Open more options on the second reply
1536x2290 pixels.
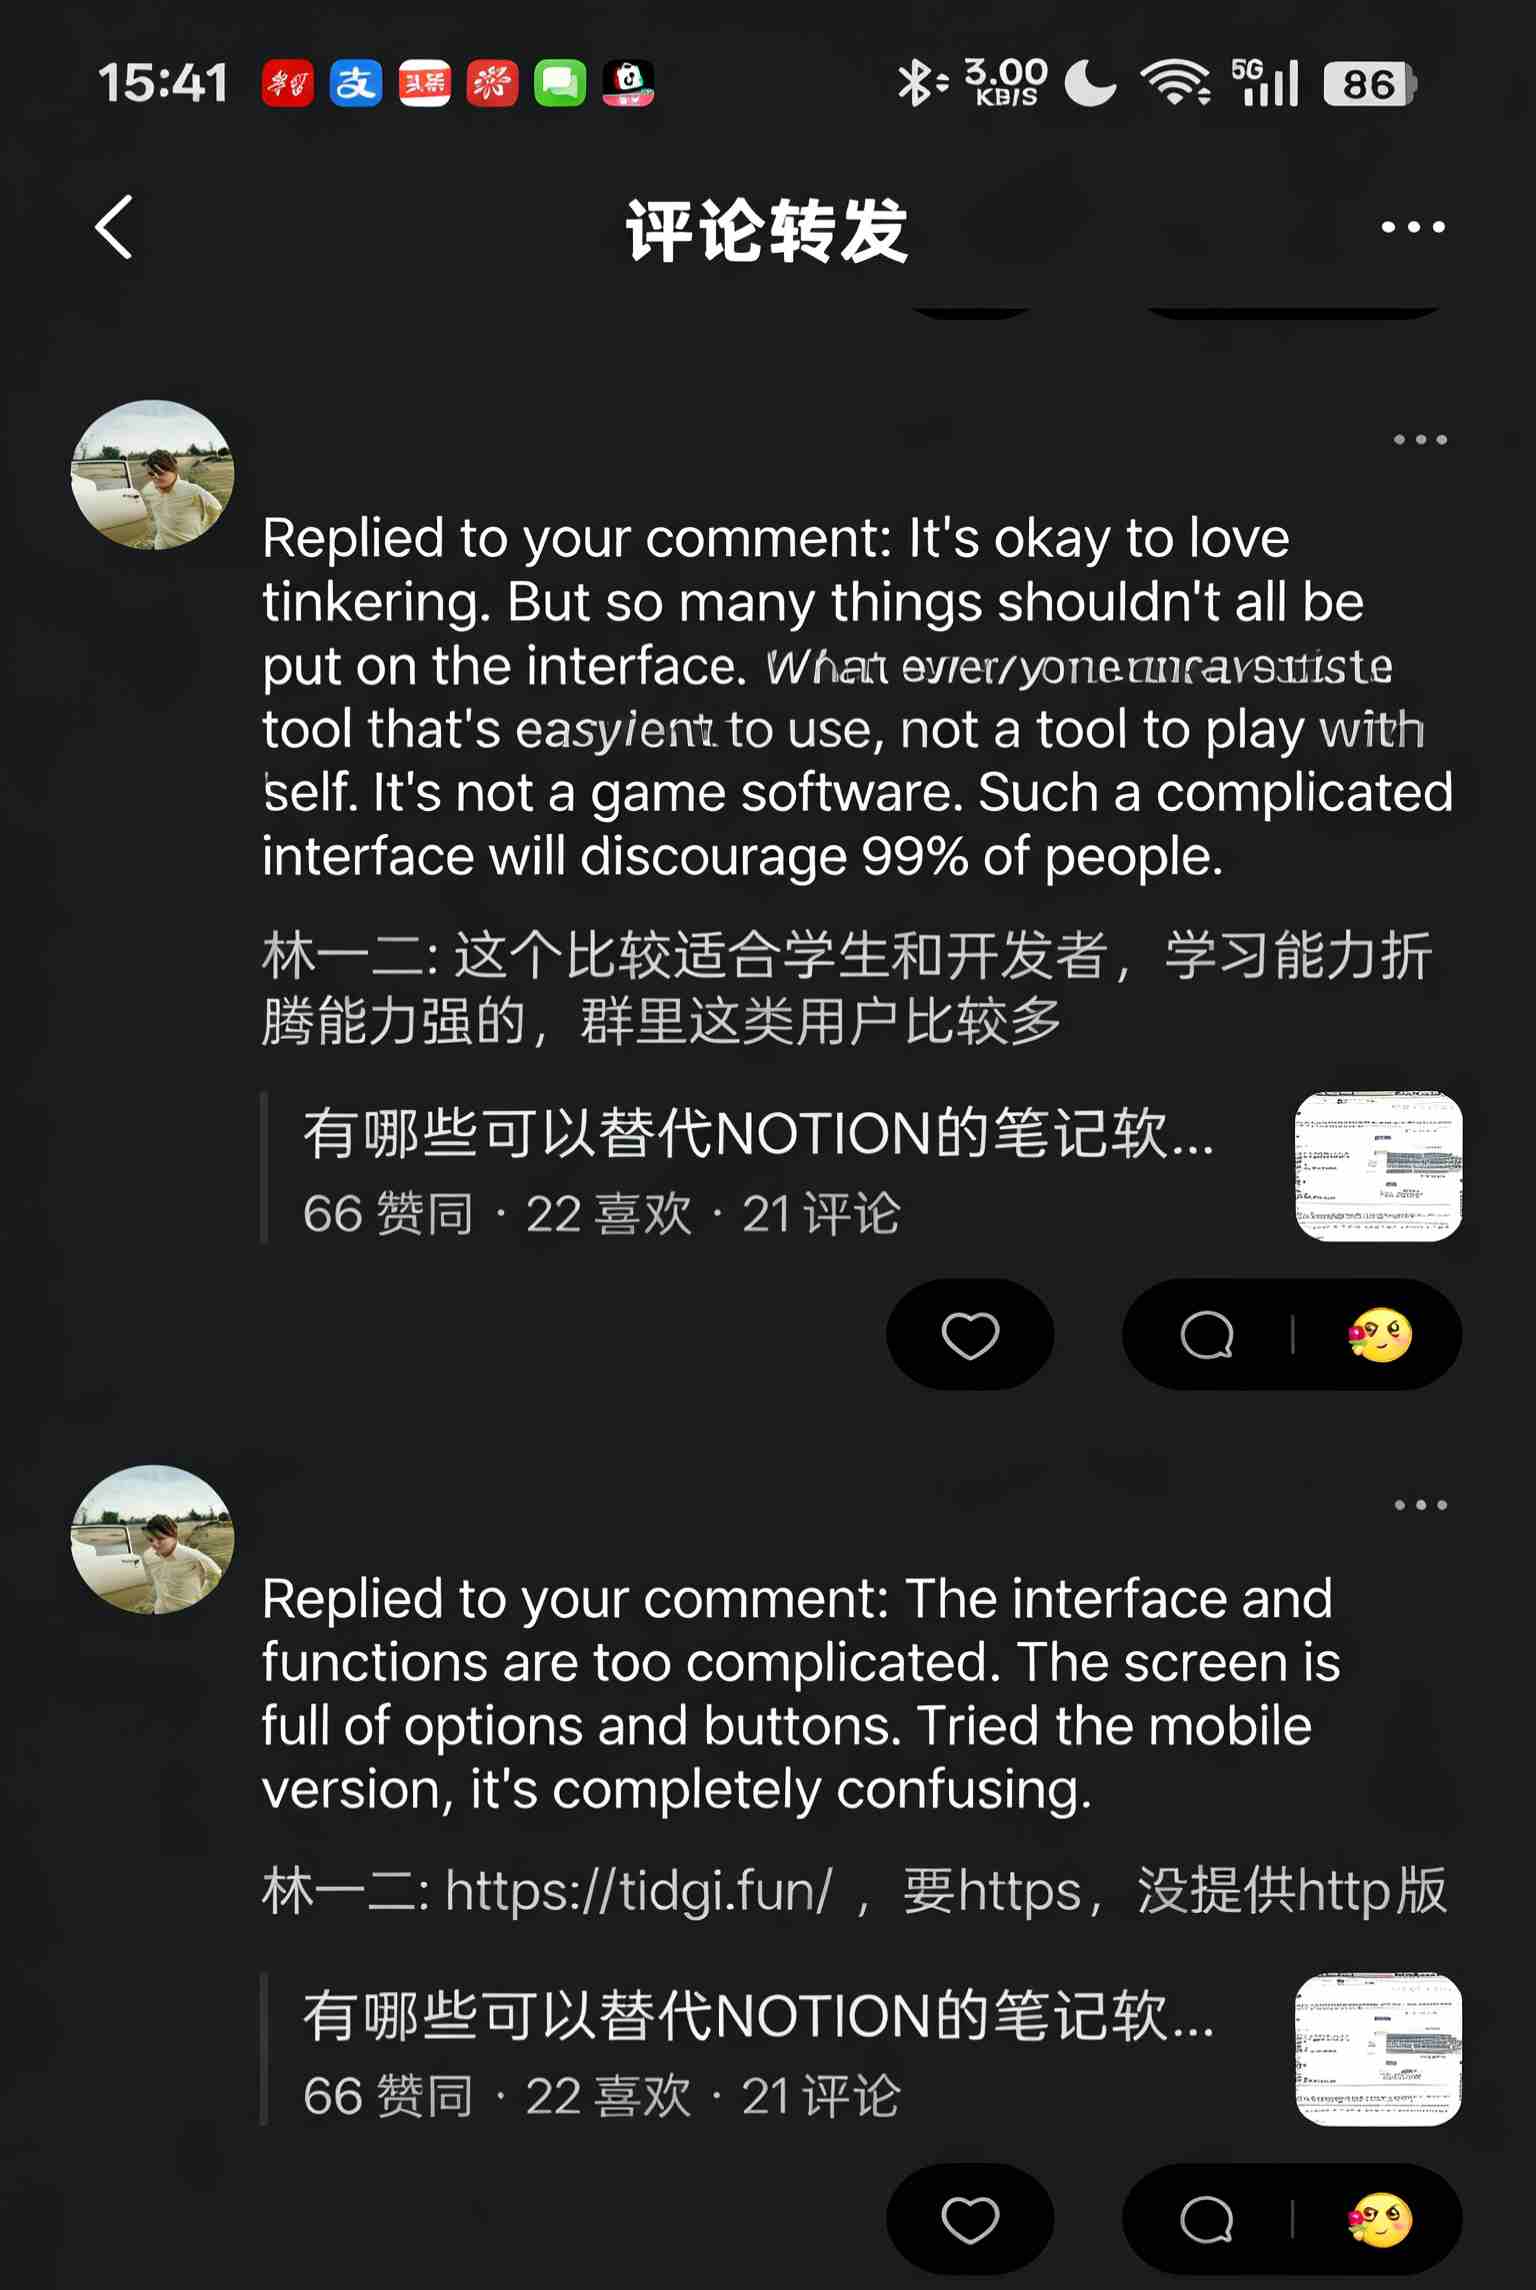point(1421,1505)
